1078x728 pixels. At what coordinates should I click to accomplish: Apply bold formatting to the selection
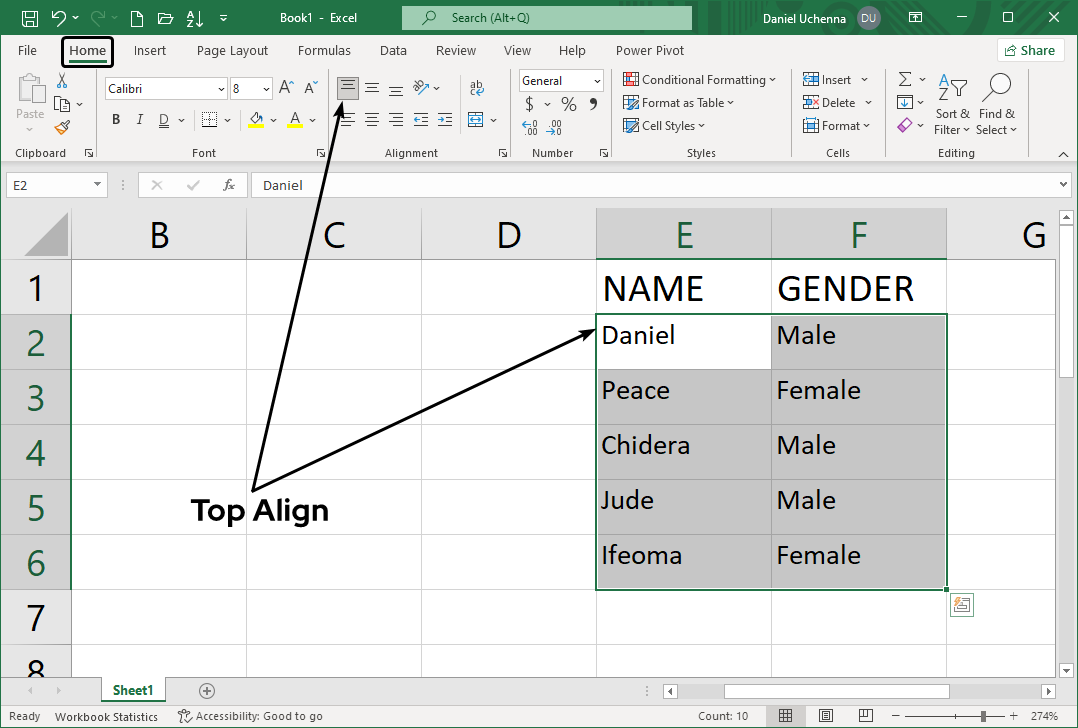(115, 119)
